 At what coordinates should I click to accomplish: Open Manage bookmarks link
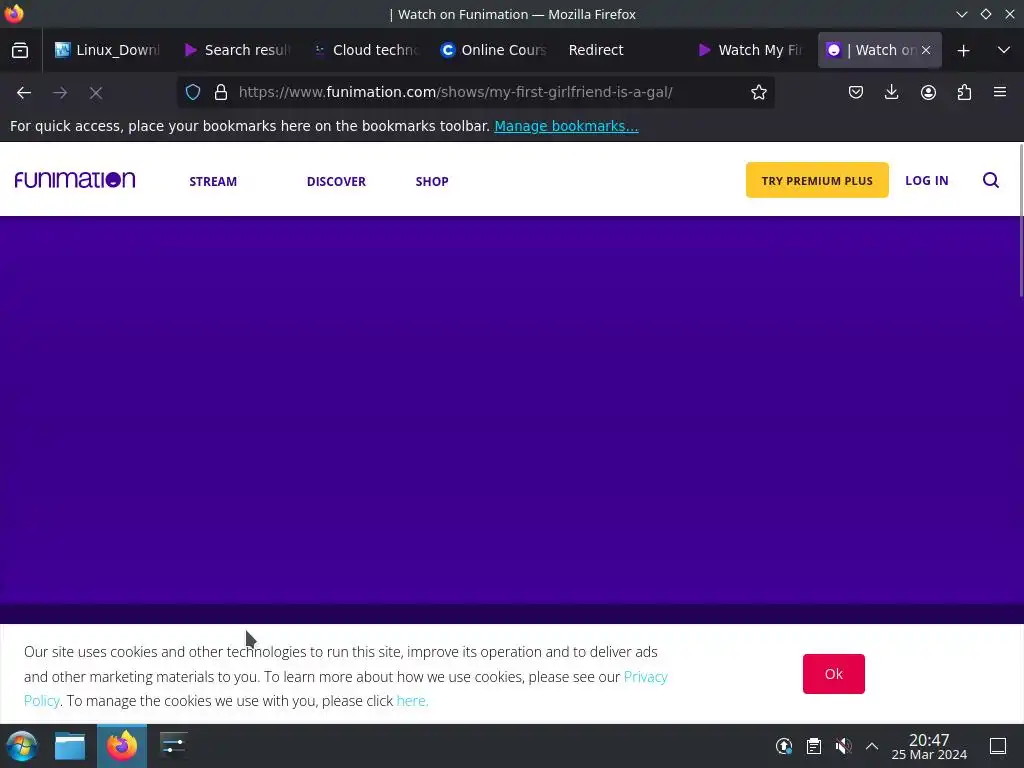click(566, 126)
